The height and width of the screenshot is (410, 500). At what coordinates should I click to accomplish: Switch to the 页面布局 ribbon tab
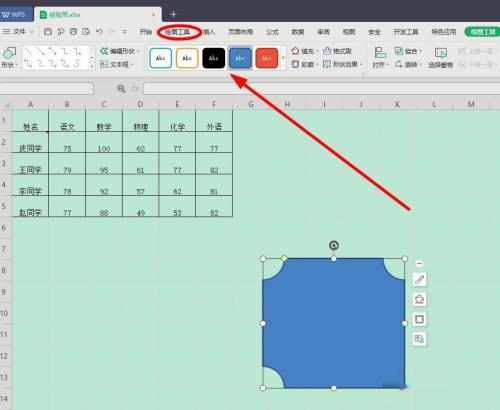point(241,32)
